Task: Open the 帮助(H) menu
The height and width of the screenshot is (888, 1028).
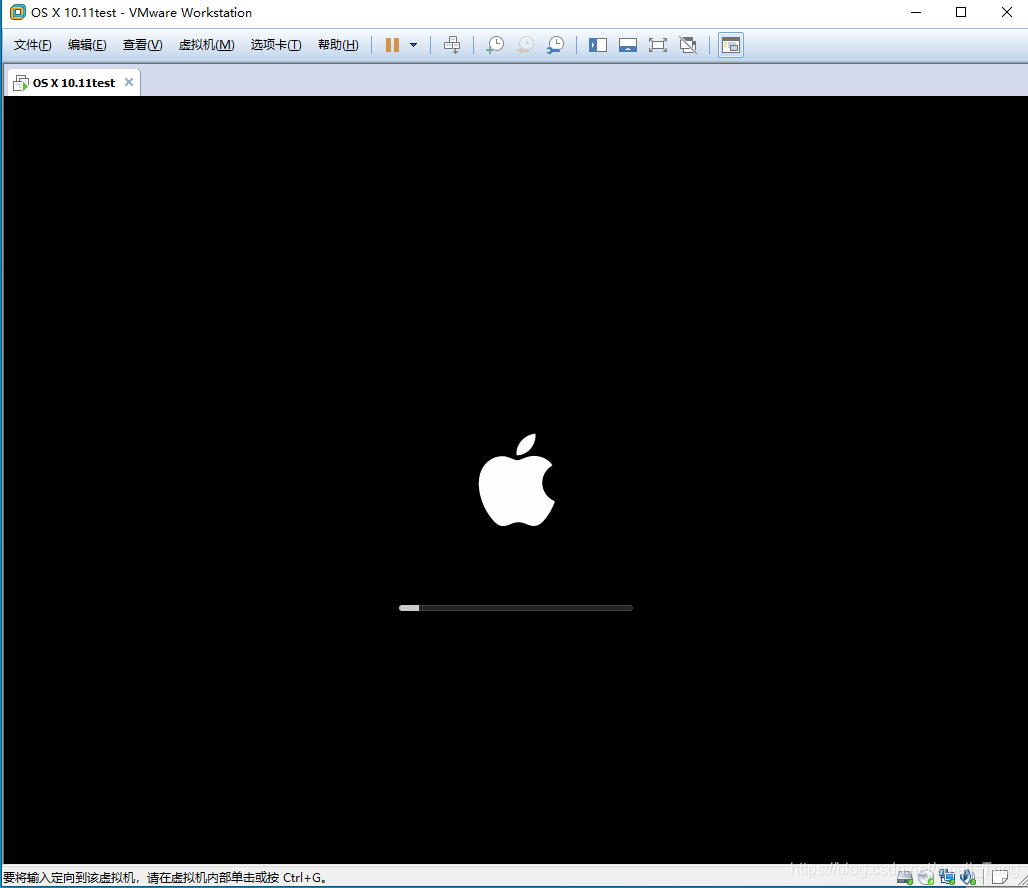Action: pos(338,45)
